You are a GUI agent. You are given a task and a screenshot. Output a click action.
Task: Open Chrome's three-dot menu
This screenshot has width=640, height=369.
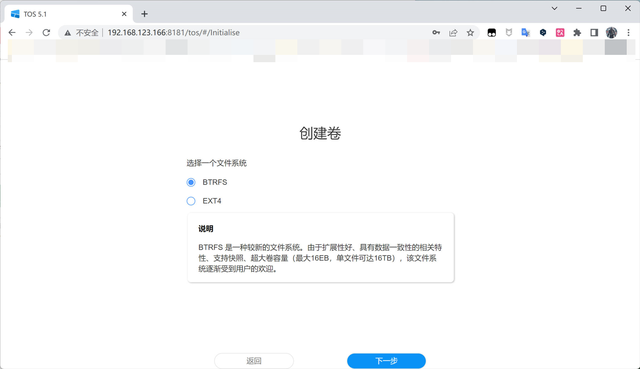pyautogui.click(x=628, y=33)
